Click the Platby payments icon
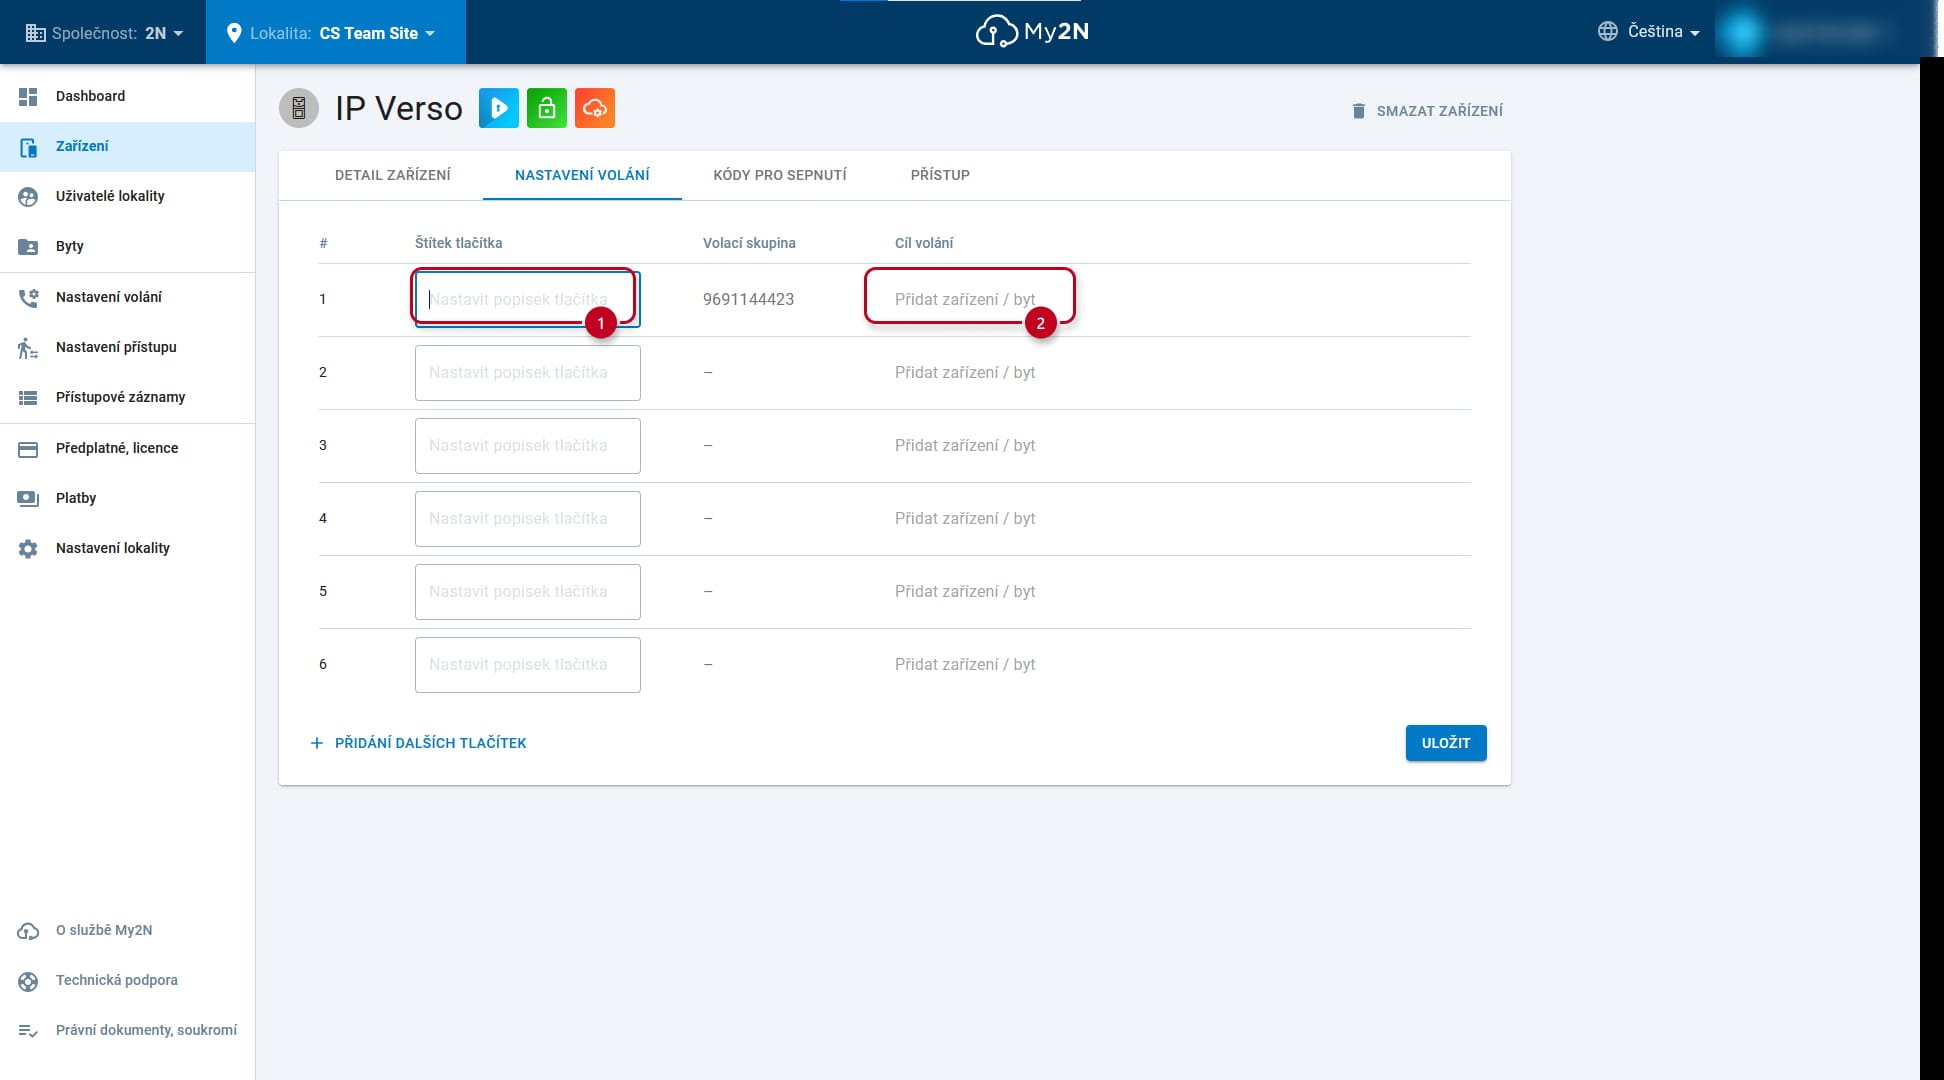Viewport: 1944px width, 1080px height. (x=28, y=499)
